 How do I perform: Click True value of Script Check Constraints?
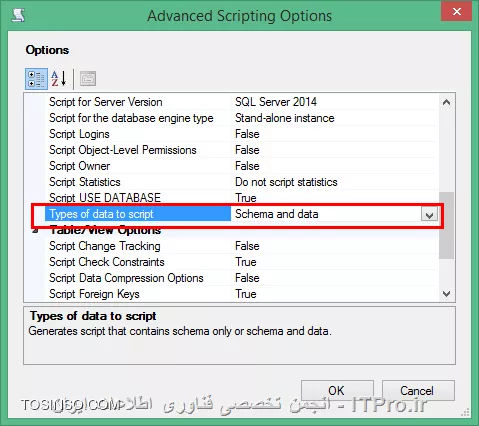[x=246, y=262]
